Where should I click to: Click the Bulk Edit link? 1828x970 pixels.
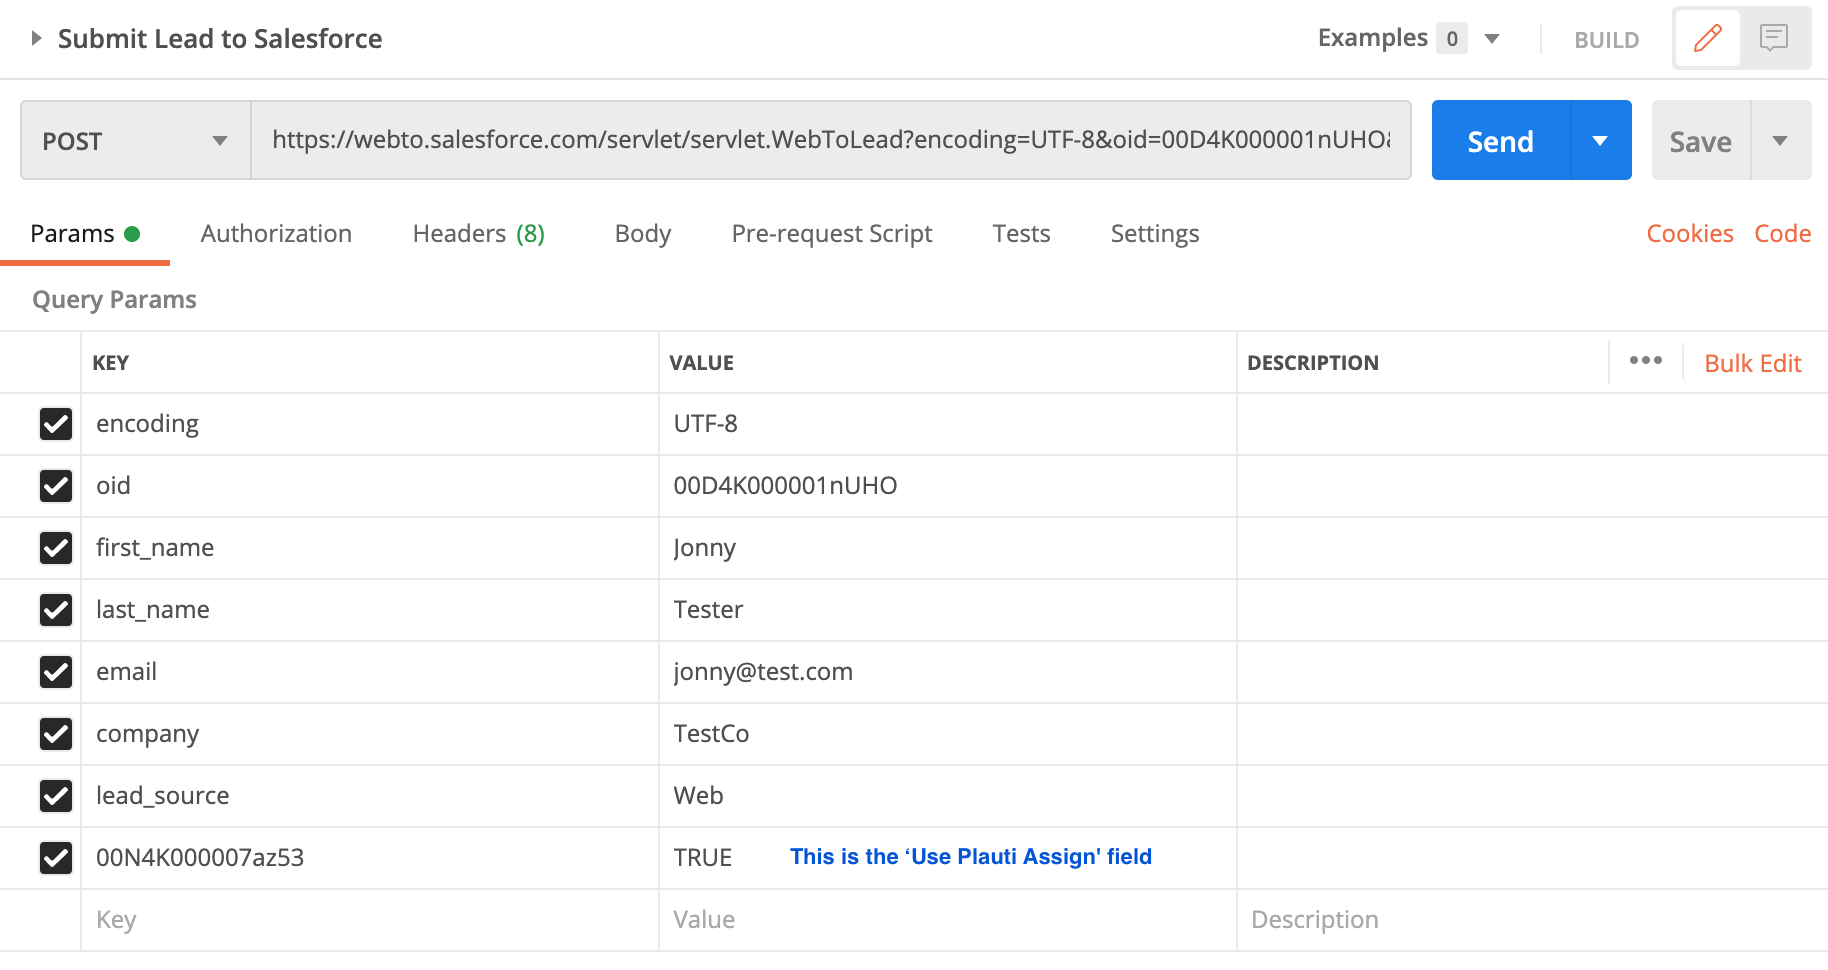pyautogui.click(x=1753, y=363)
